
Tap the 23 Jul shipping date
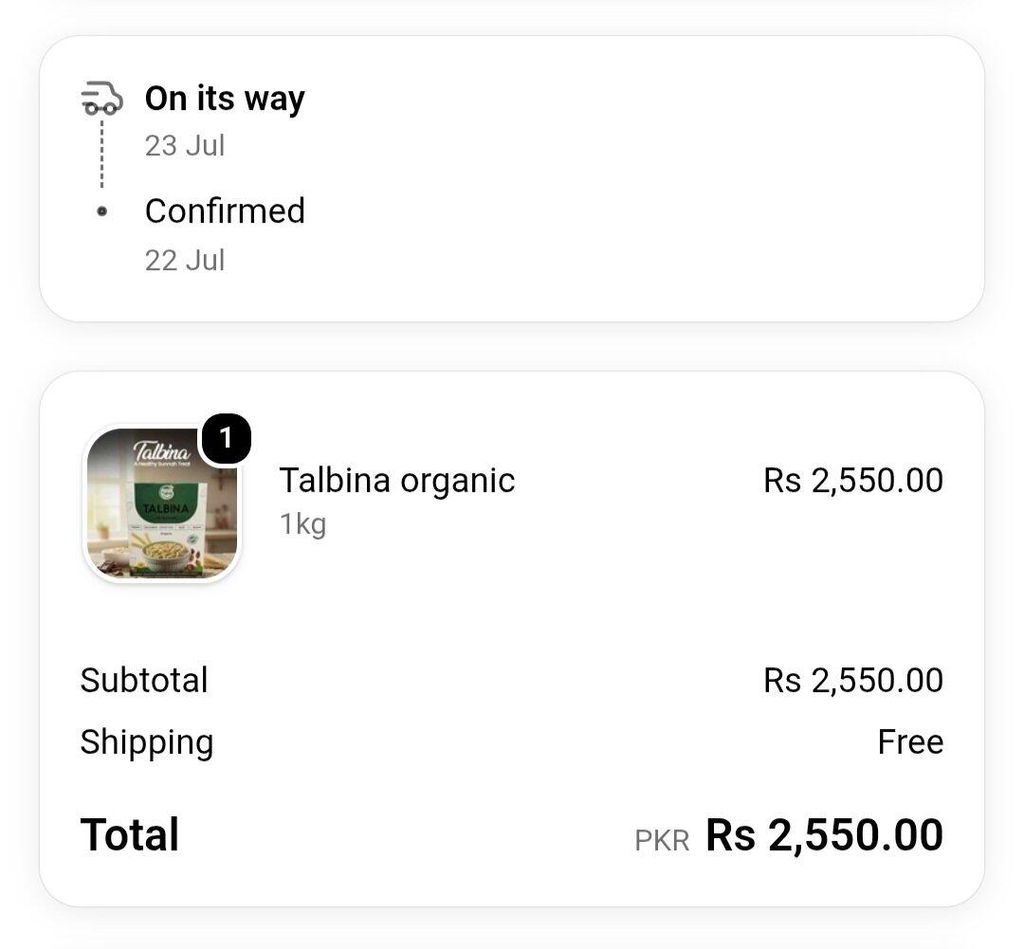point(185,146)
